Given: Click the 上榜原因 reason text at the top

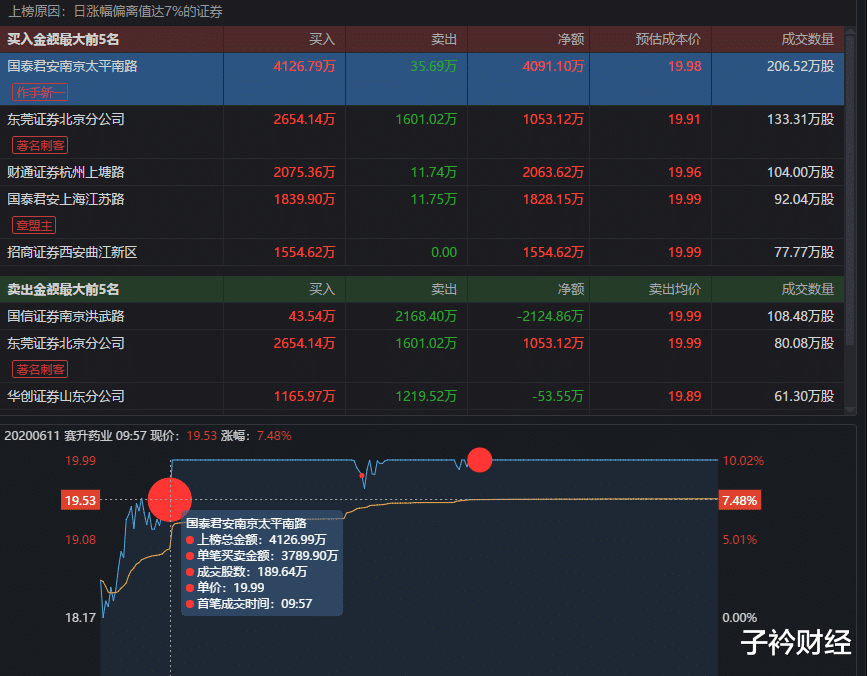Looking at the screenshot, I should (x=115, y=11).
